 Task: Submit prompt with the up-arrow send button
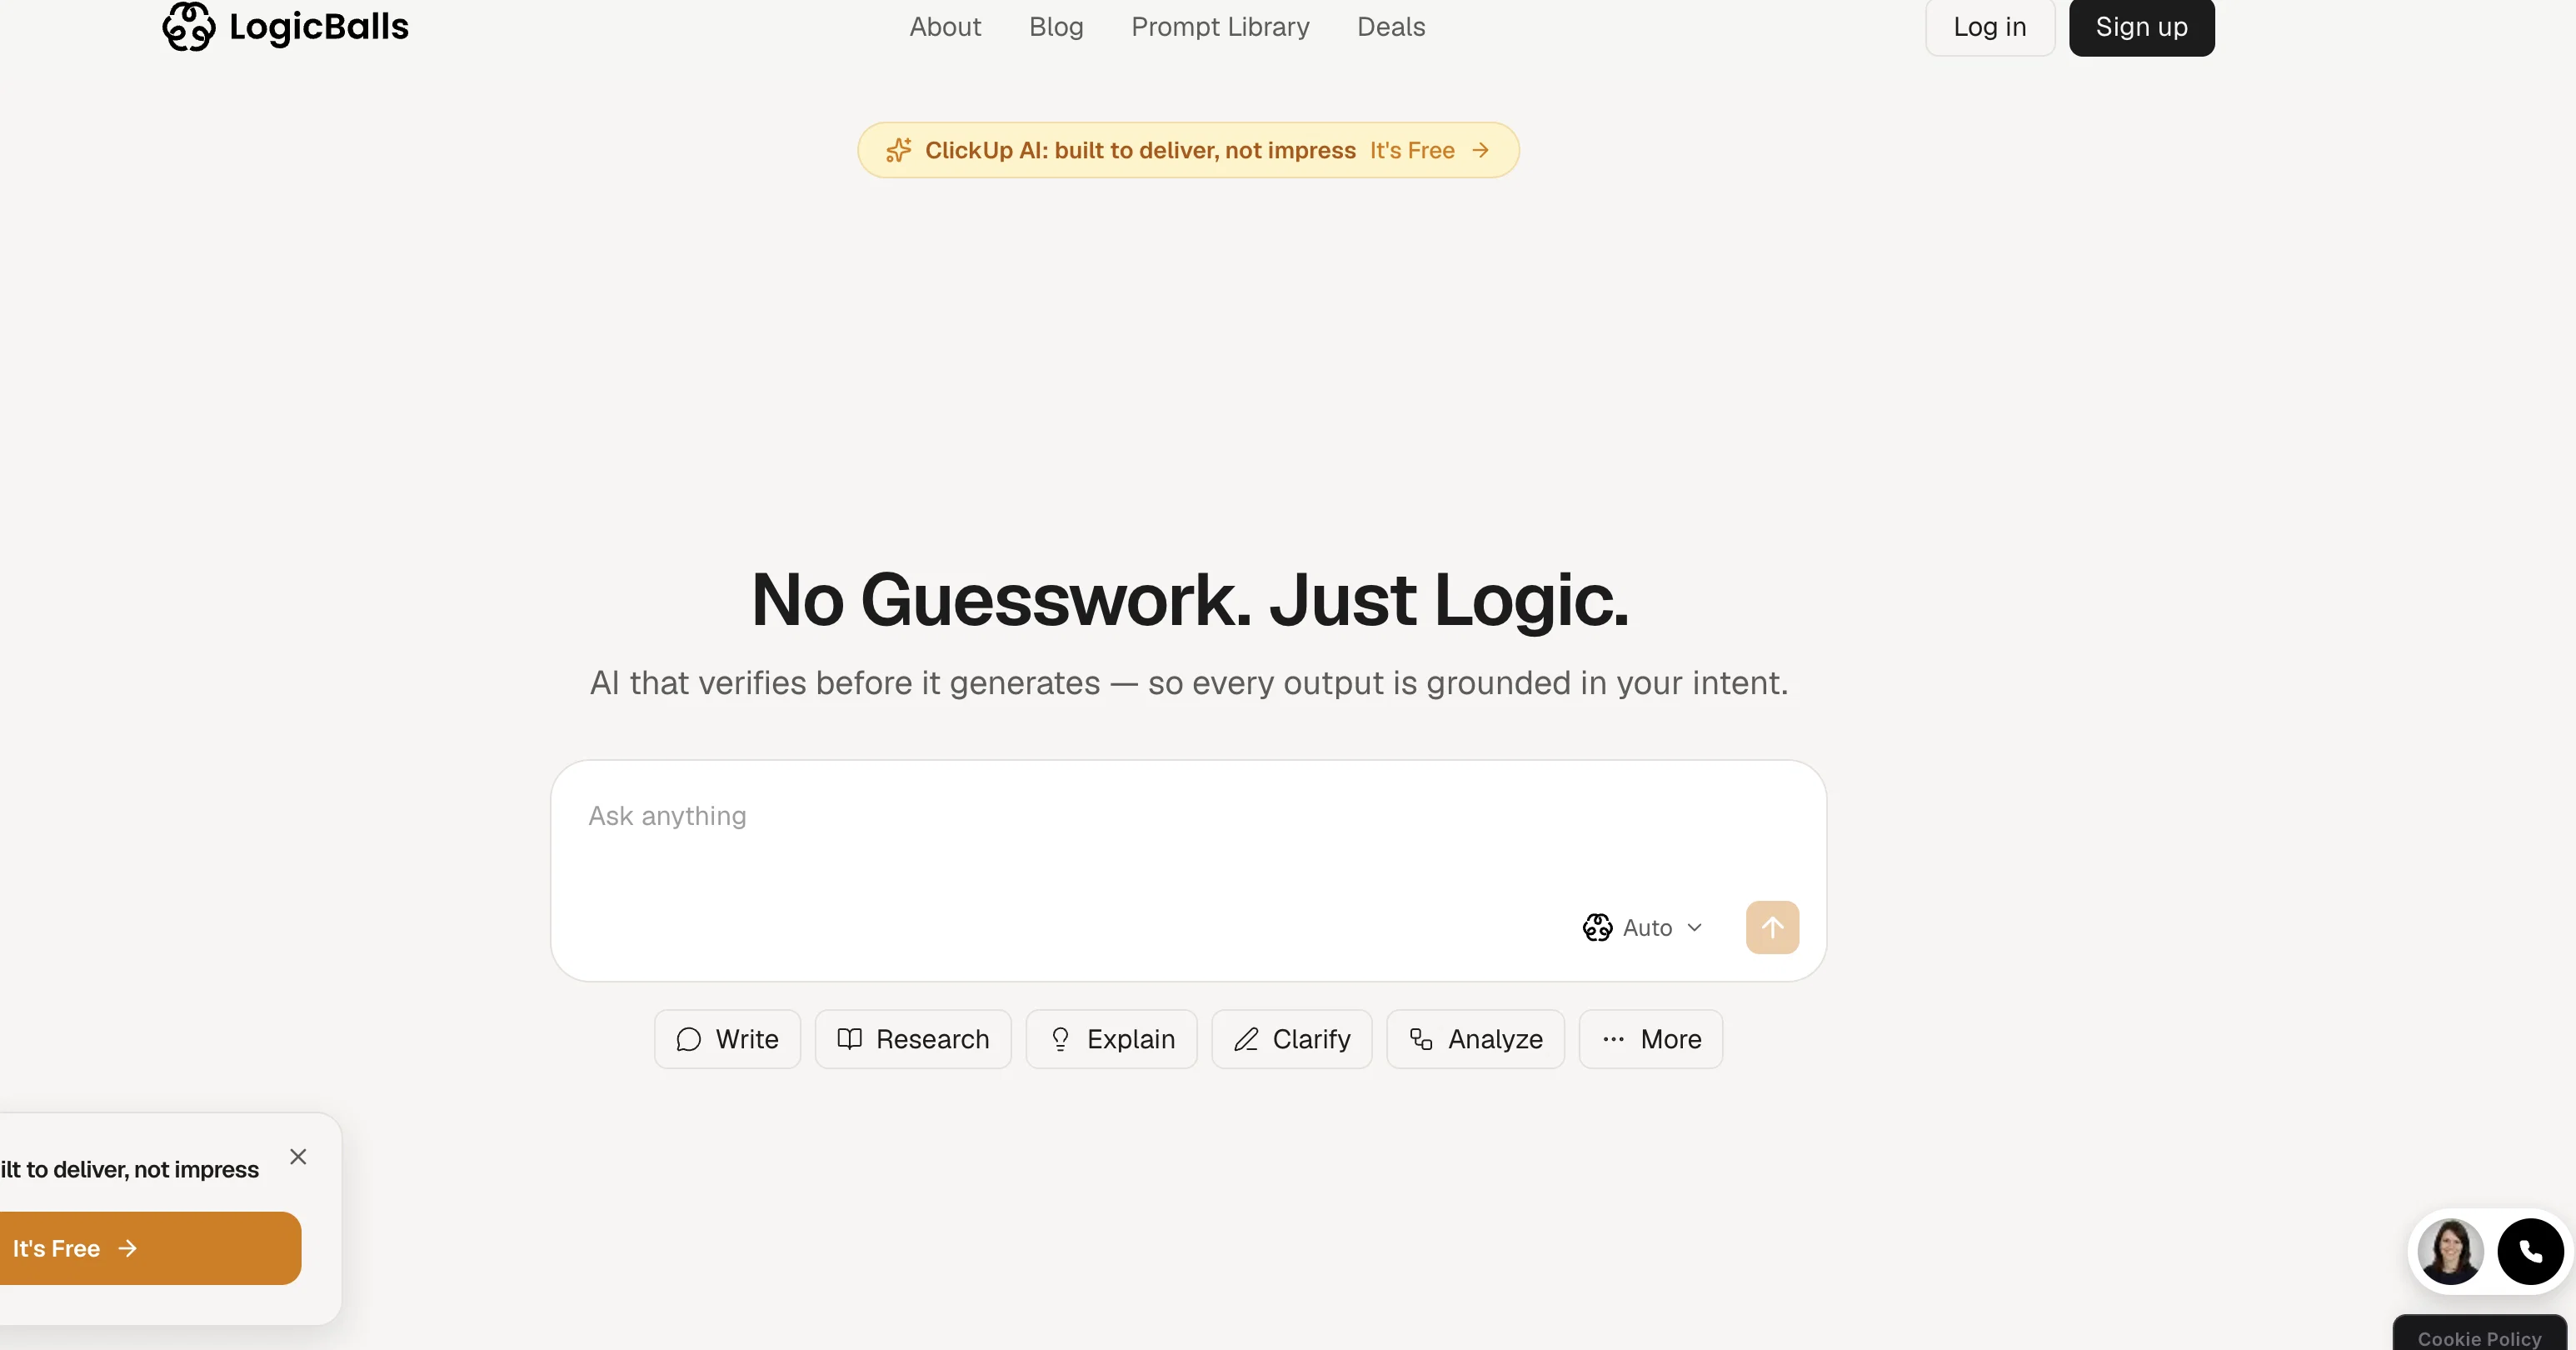pos(1772,928)
